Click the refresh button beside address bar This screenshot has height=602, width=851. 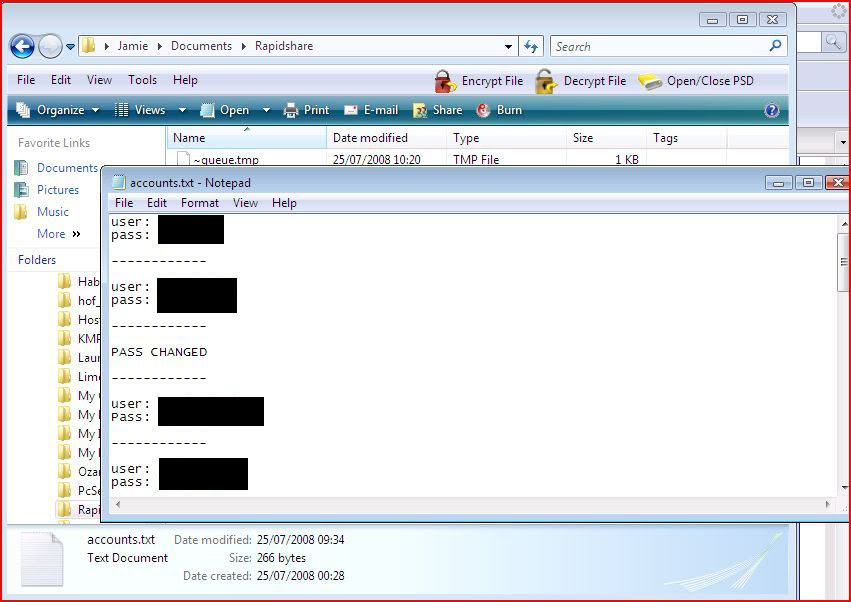[x=531, y=46]
